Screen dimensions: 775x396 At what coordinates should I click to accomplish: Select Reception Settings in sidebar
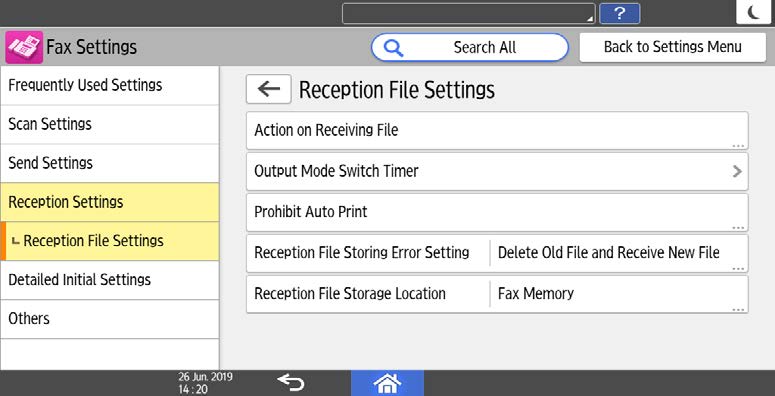click(x=110, y=202)
